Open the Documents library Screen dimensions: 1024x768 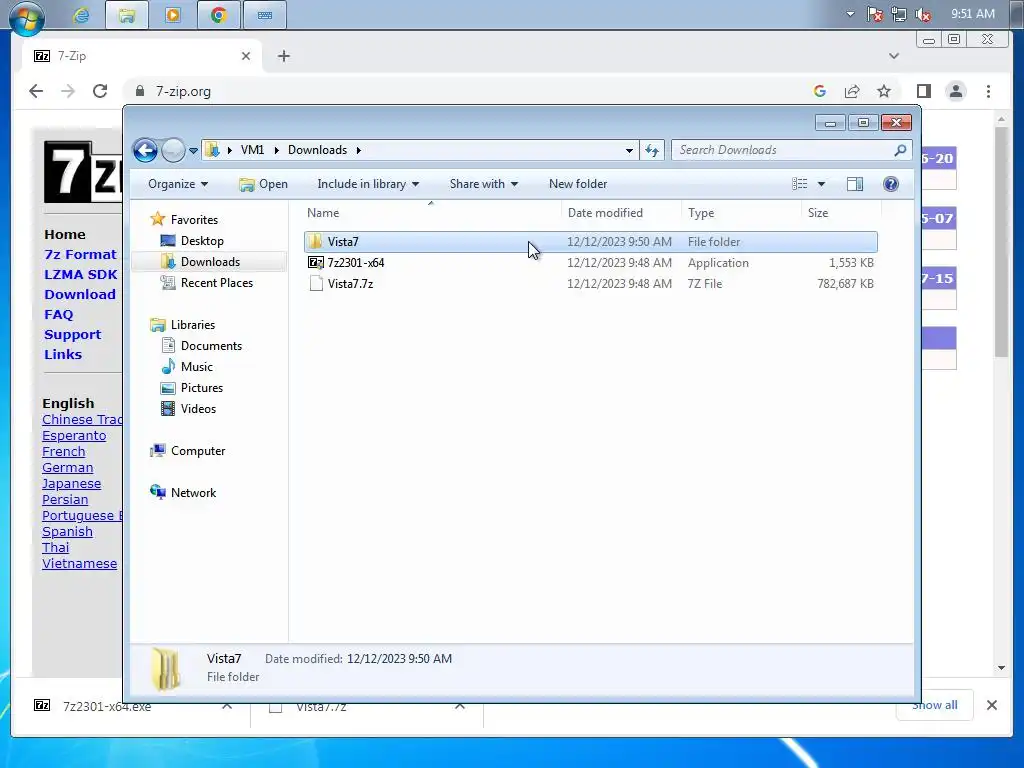tap(211, 345)
